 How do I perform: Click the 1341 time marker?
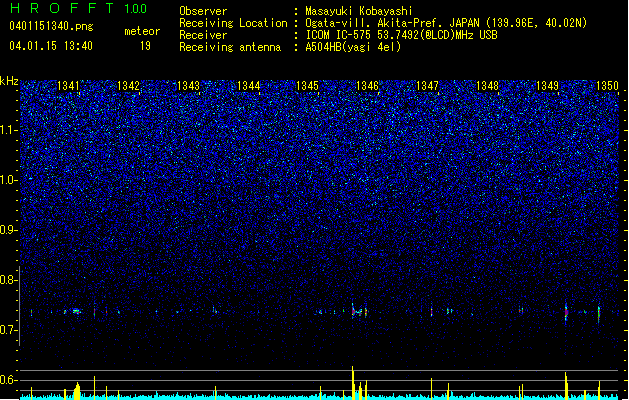[69, 85]
